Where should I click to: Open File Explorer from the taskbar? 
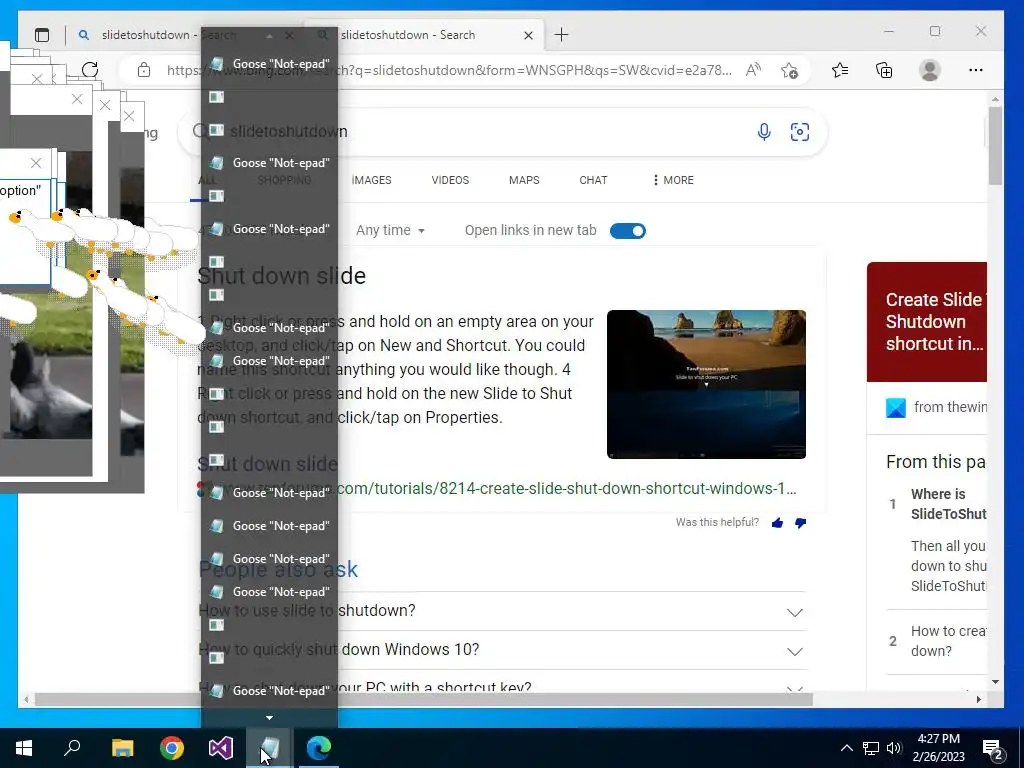(122, 748)
